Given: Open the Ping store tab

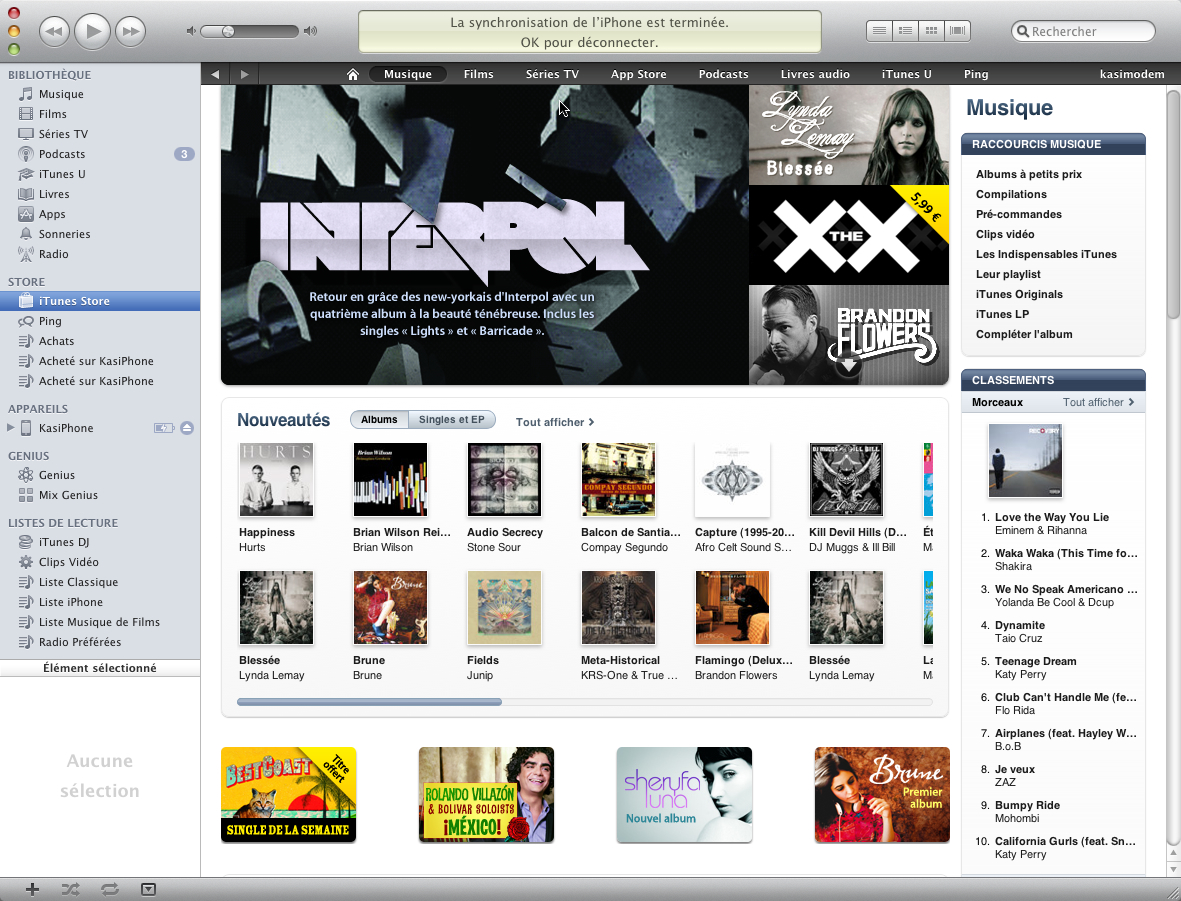Looking at the screenshot, I should [x=975, y=74].
